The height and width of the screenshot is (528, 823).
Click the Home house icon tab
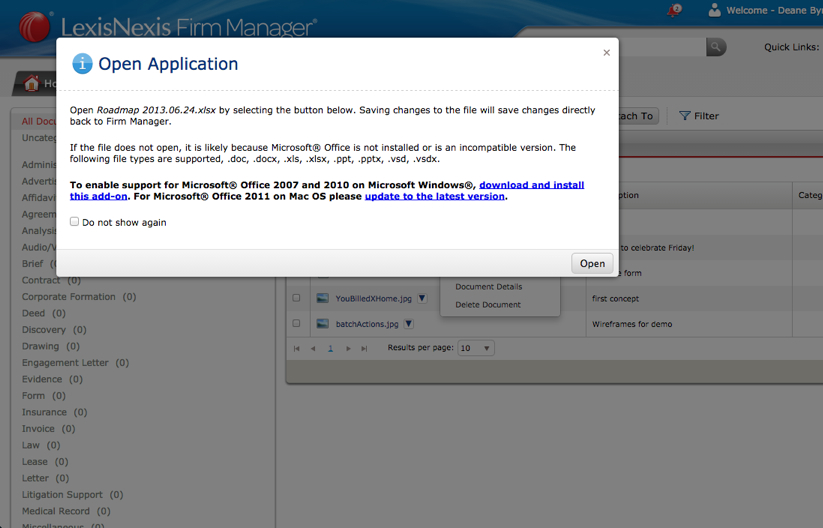click(31, 83)
